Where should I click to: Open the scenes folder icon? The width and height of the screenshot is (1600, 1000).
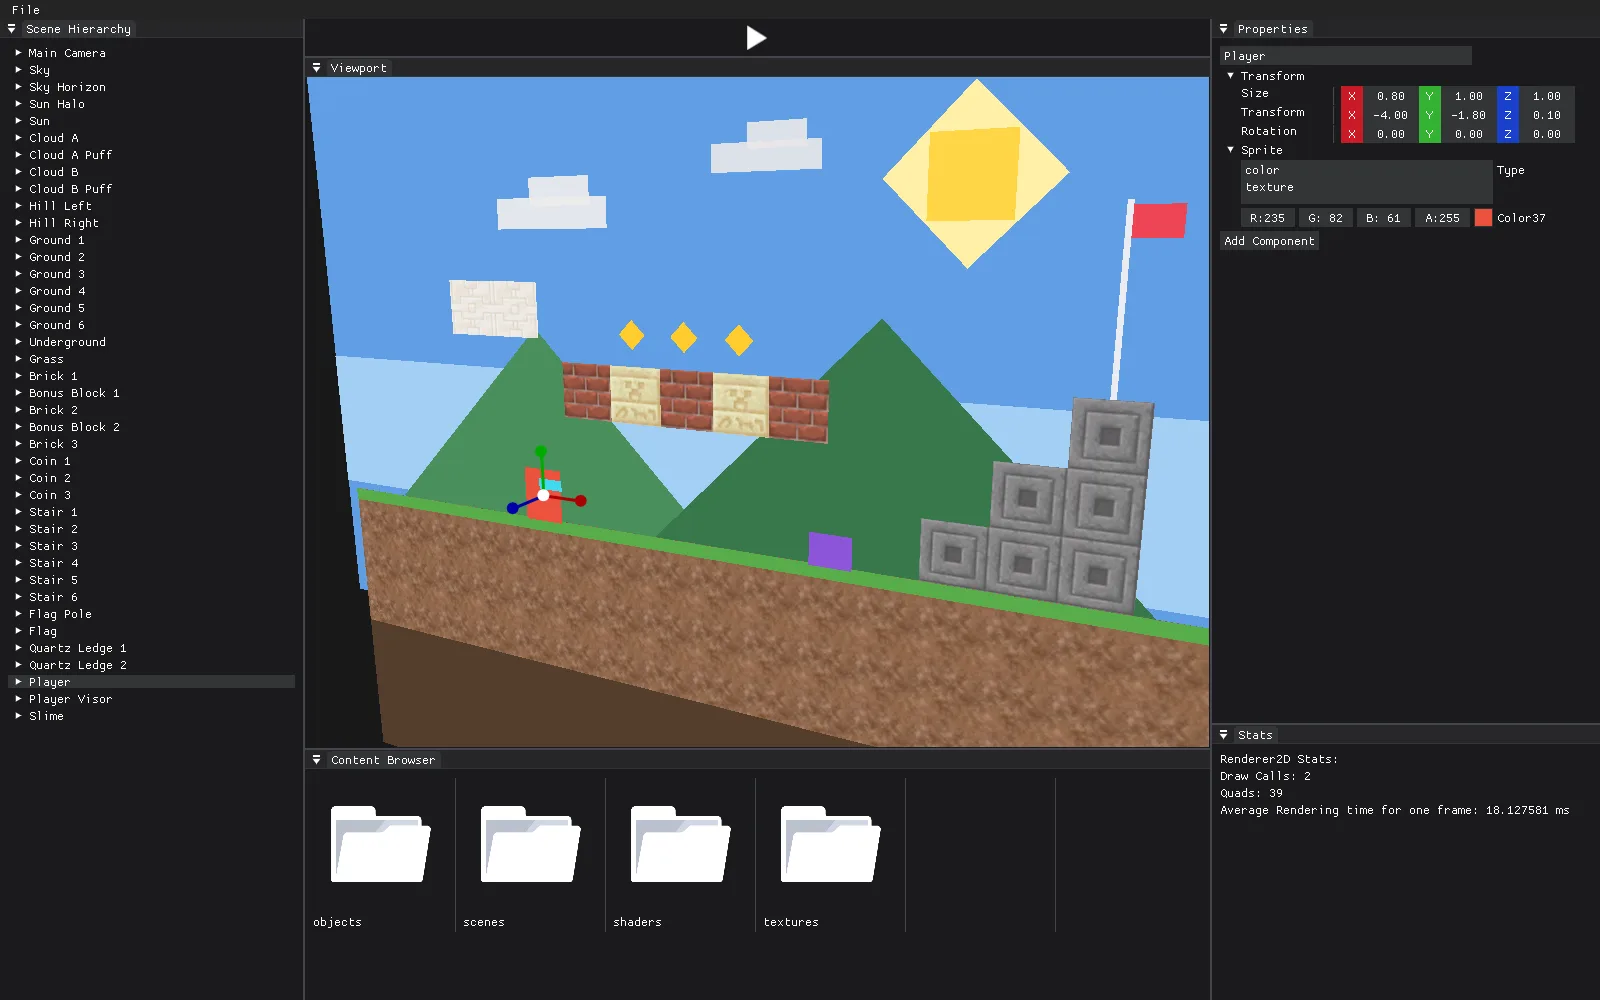(x=530, y=844)
